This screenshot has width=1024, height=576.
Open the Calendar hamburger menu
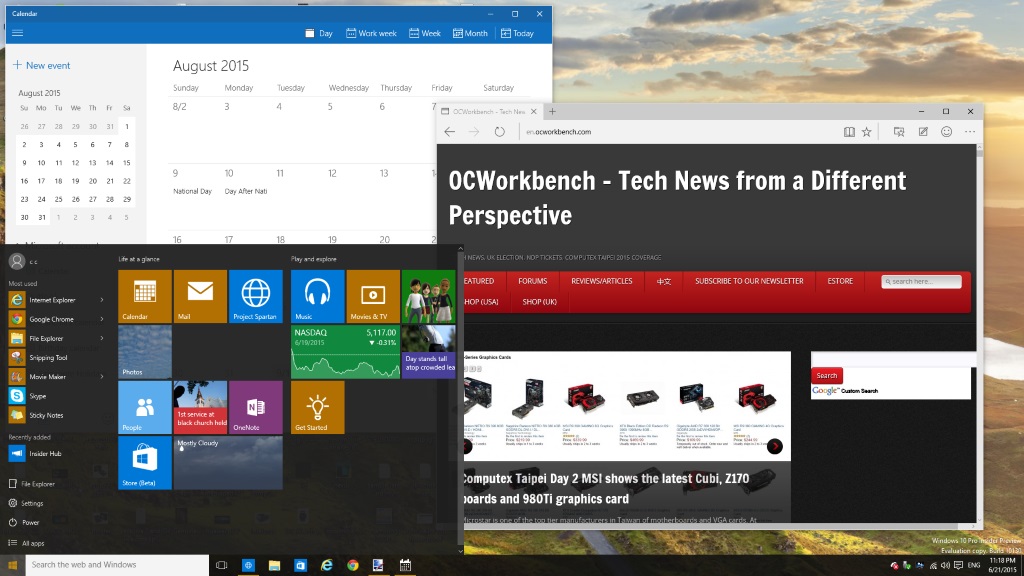18,33
